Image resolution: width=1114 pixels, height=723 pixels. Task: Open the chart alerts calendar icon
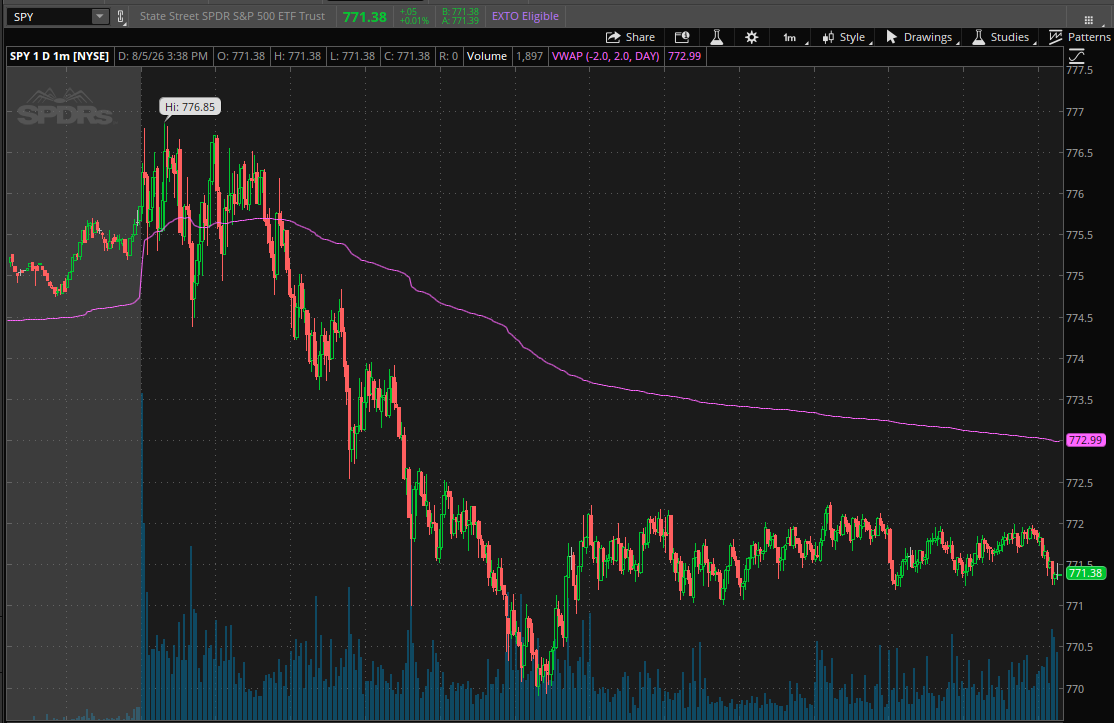pyautogui.click(x=682, y=37)
